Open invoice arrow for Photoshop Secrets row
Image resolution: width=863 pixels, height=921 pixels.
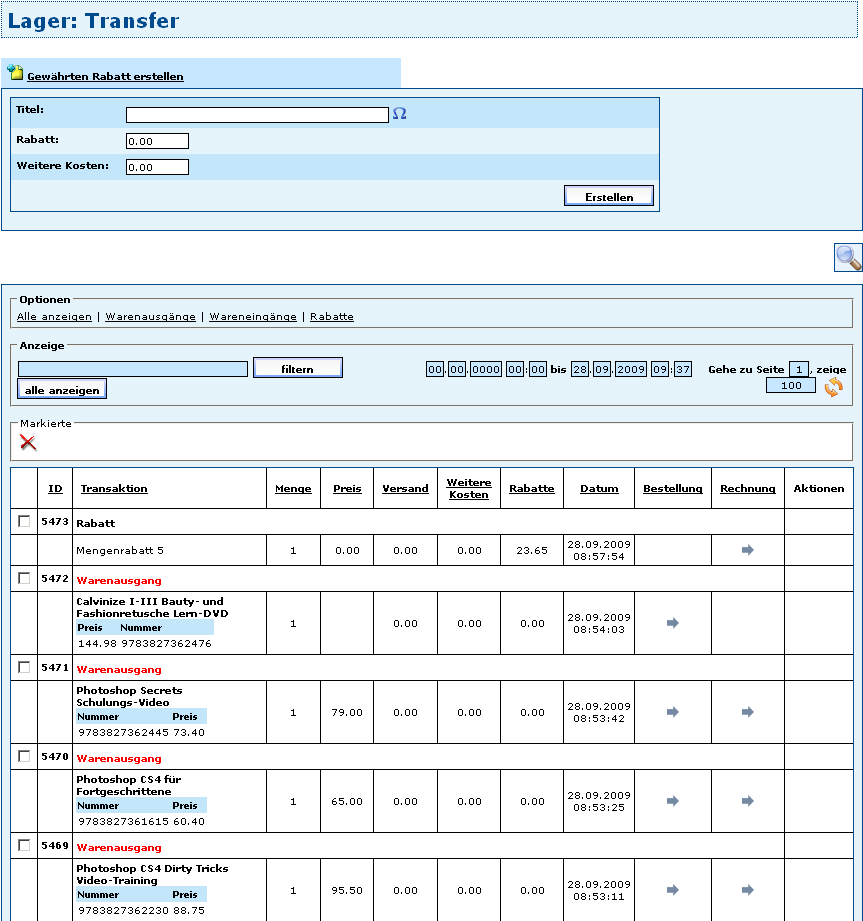pos(747,712)
